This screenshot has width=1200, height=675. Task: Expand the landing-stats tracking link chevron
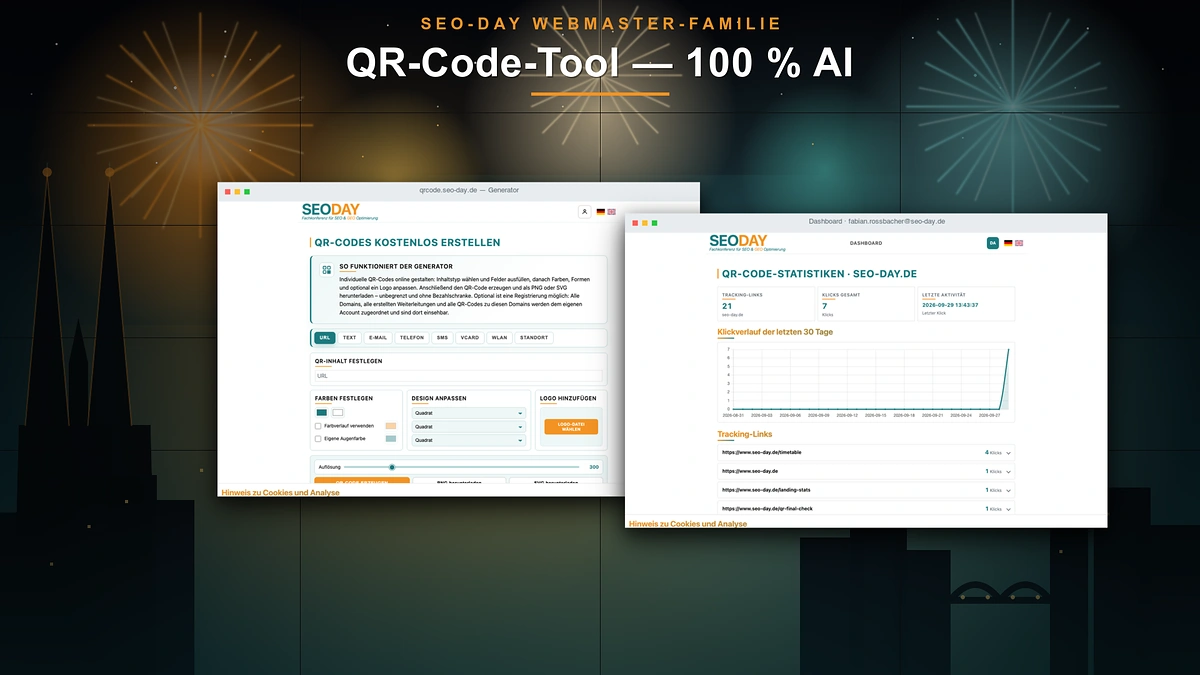pyautogui.click(x=1008, y=490)
